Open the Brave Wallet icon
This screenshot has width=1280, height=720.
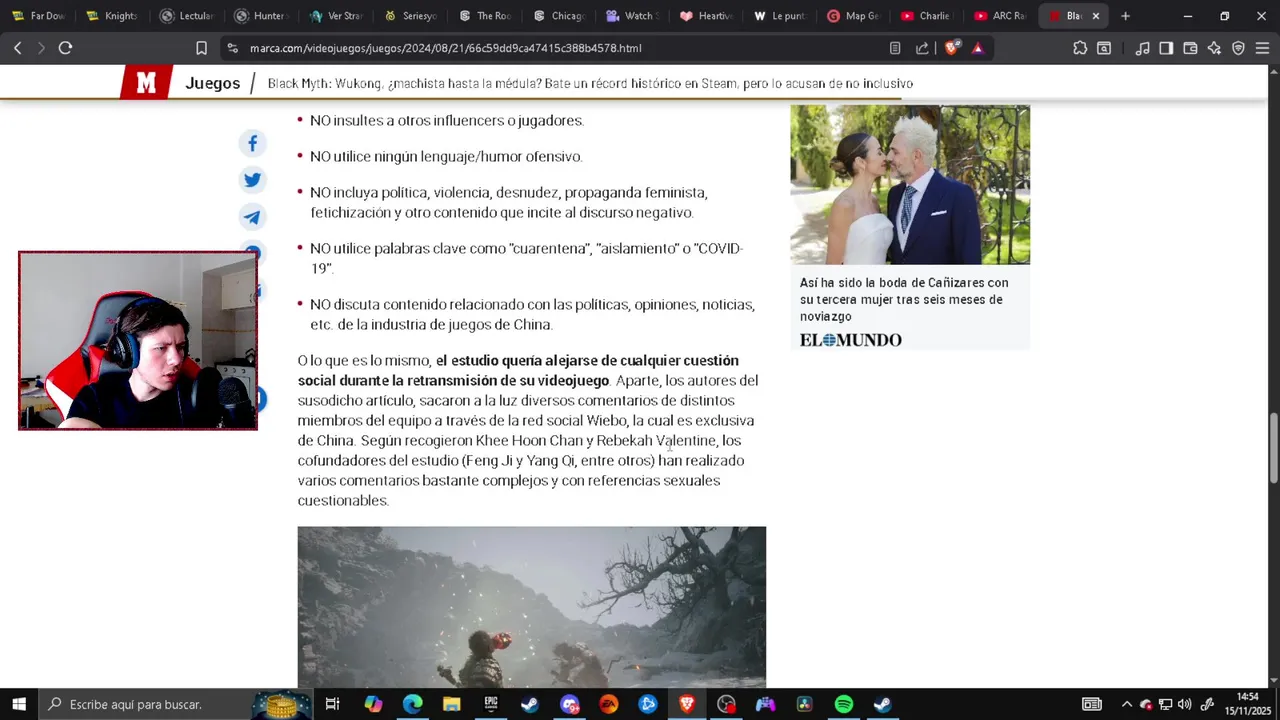[x=1190, y=48]
